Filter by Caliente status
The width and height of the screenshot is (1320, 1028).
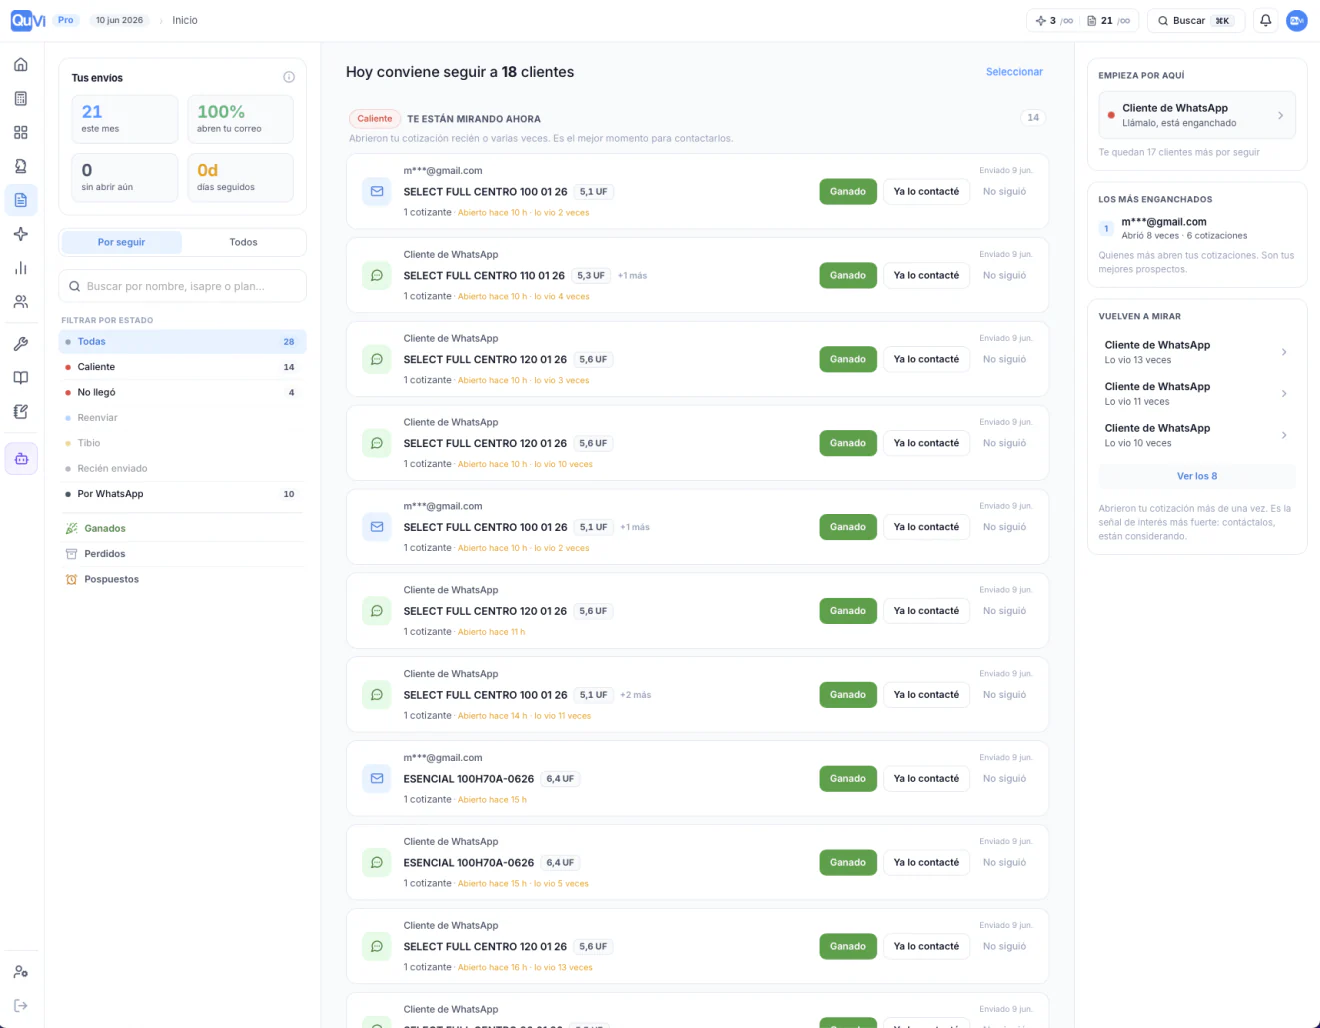(181, 367)
